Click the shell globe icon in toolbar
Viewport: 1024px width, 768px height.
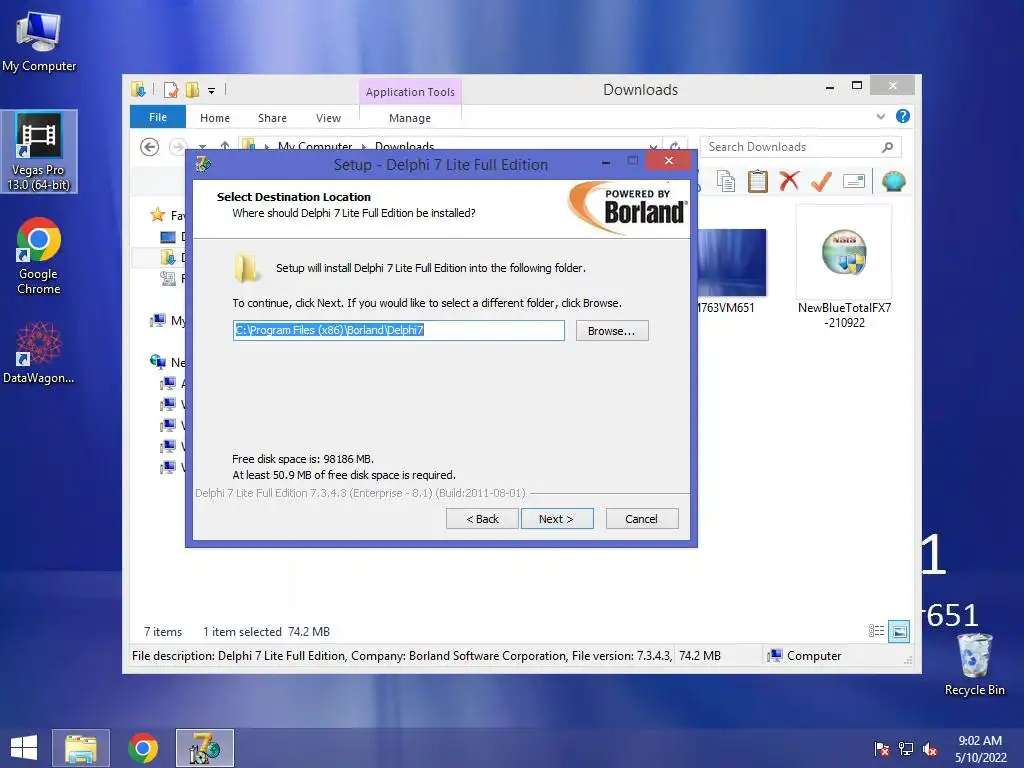click(893, 181)
